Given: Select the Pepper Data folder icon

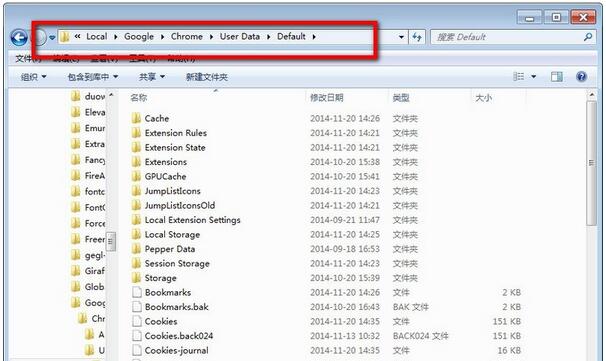Looking at the screenshot, I should click(136, 249).
